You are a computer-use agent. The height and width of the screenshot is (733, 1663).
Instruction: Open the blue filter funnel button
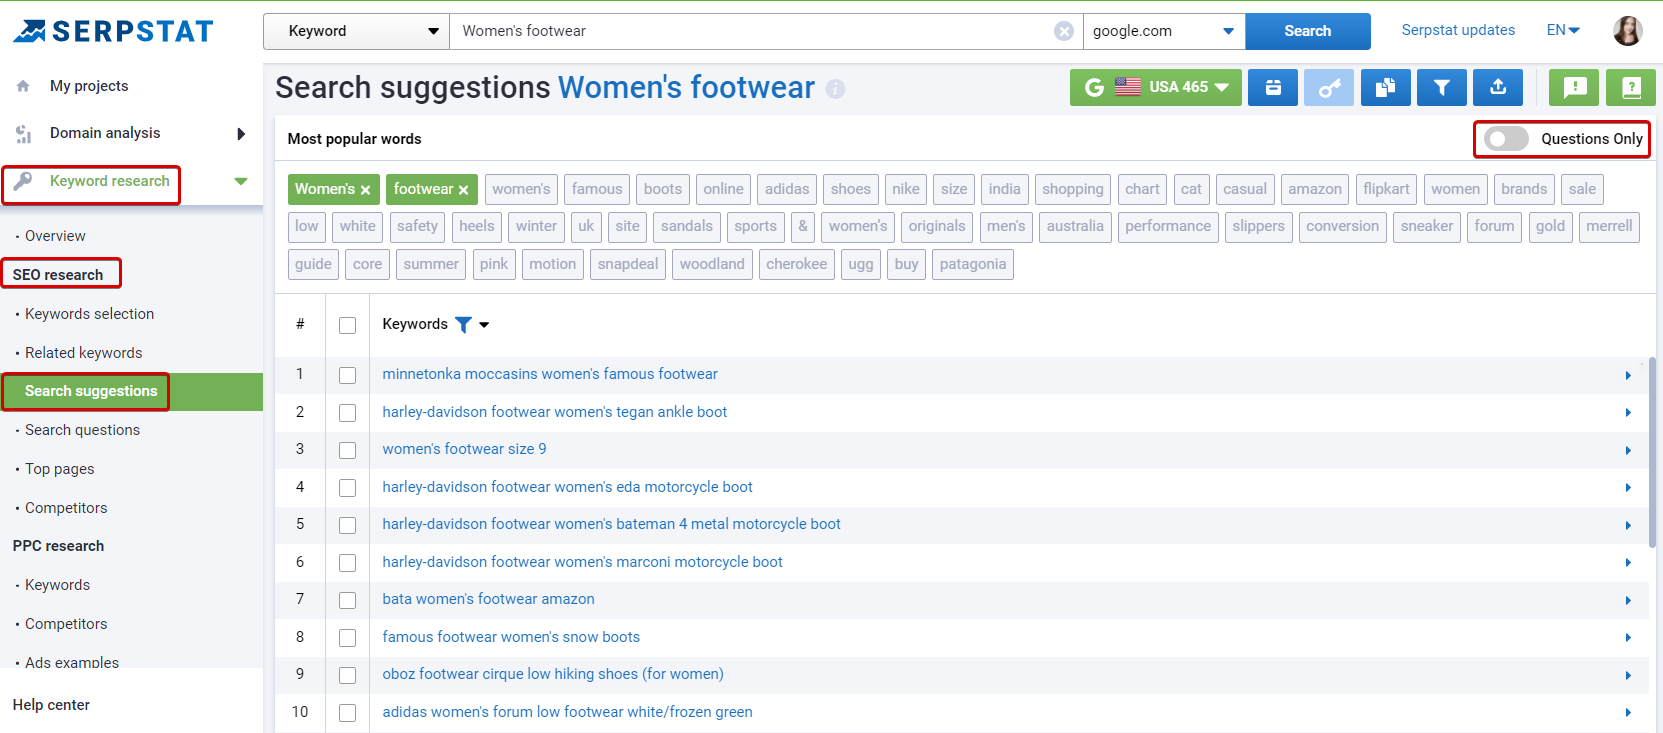1441,88
